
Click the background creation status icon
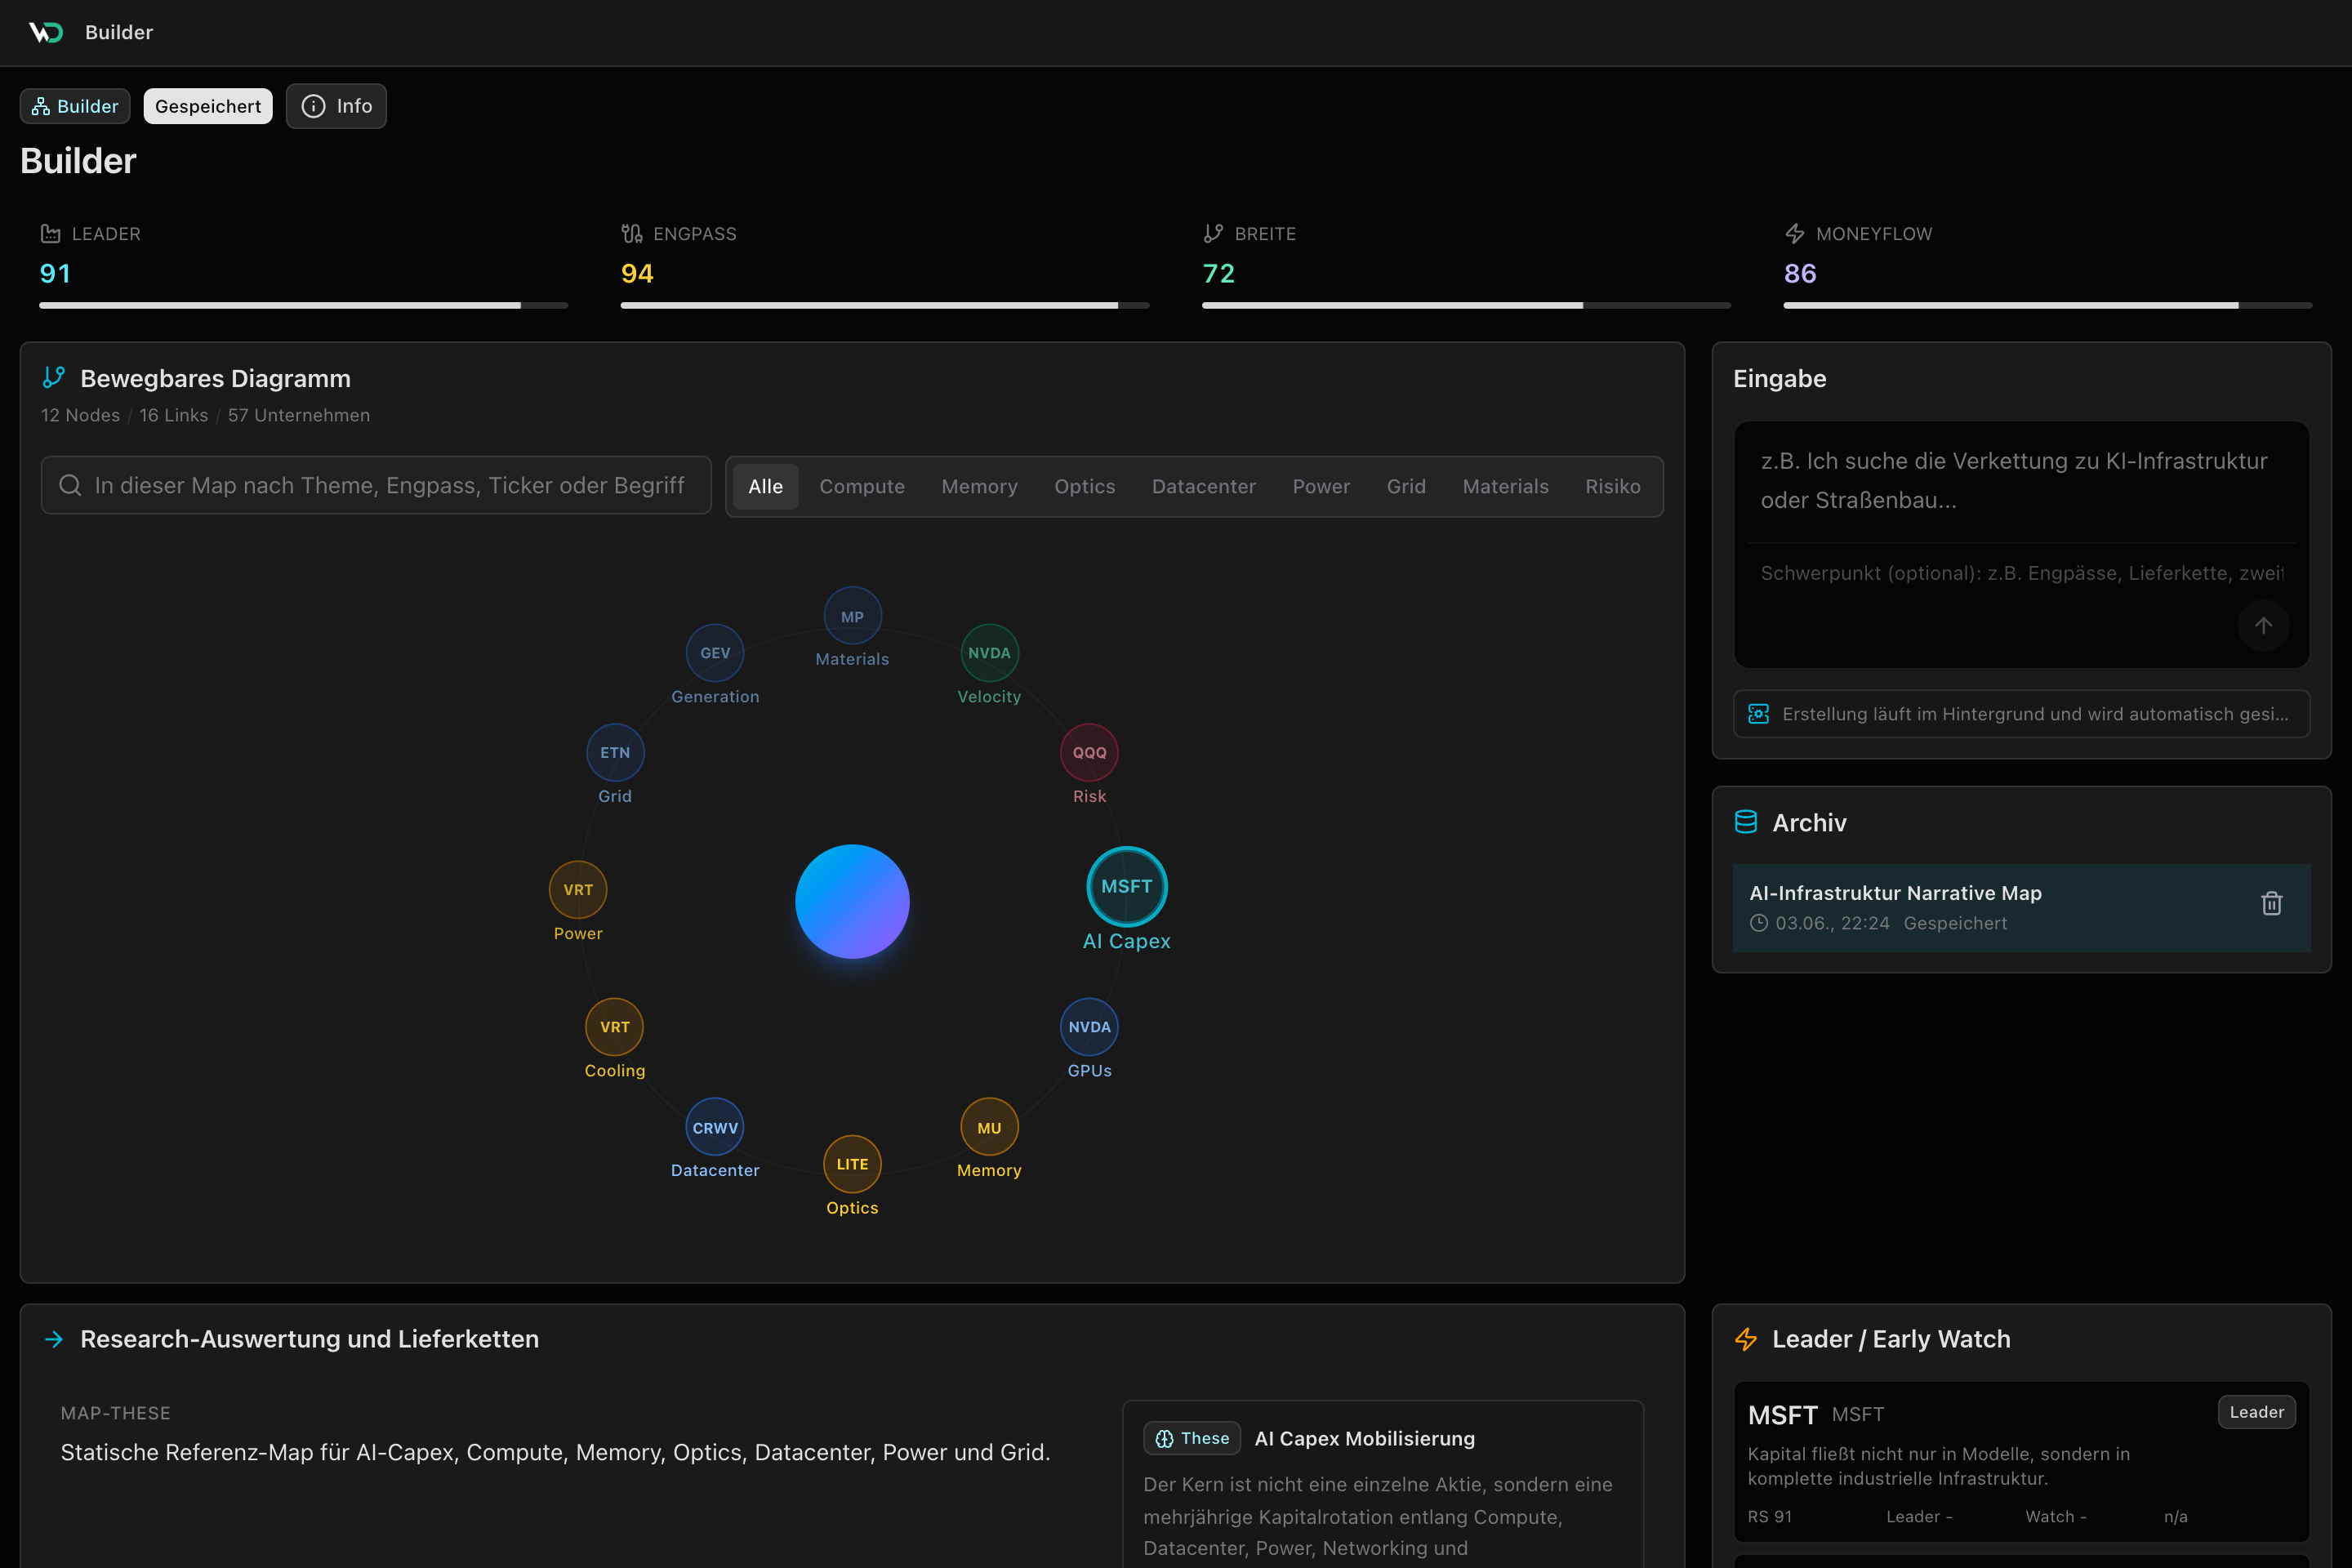[x=1759, y=714]
